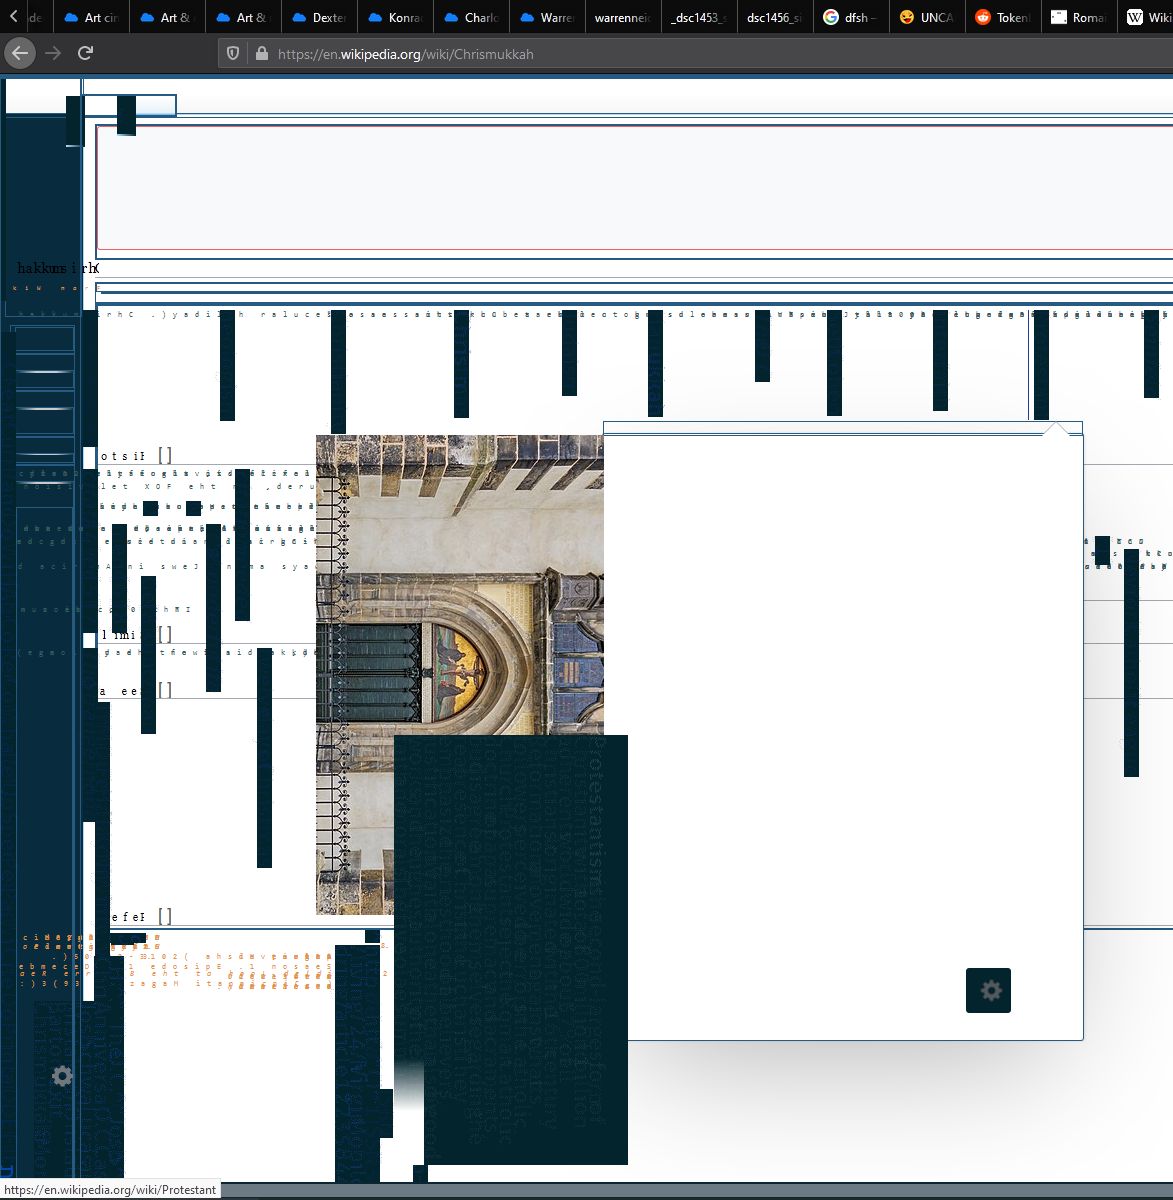This screenshot has height=1200, width=1173.
Task: Select the Roman tab
Action: 1078,17
